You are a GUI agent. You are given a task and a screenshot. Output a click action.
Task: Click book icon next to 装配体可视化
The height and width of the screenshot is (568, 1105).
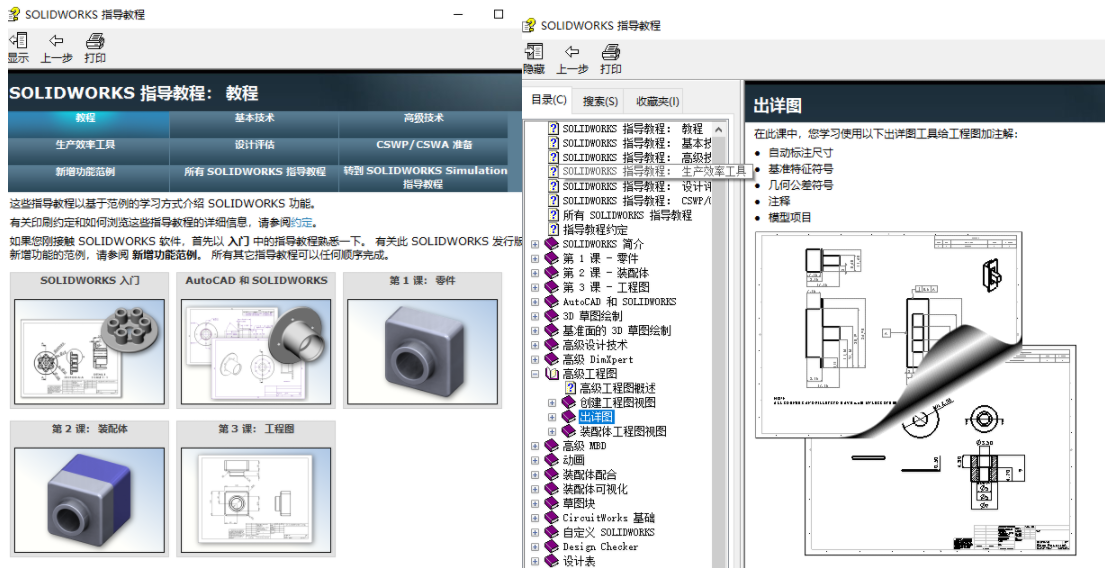coord(552,489)
